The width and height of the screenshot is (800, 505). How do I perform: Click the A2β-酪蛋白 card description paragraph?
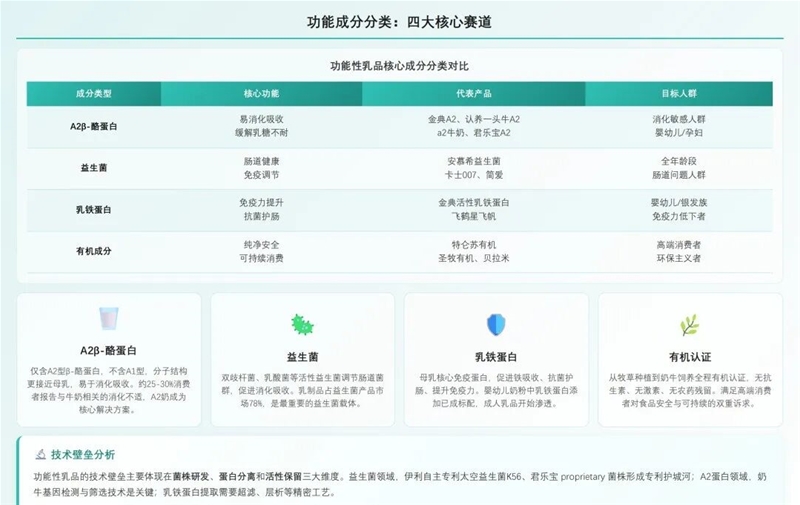pyautogui.click(x=109, y=390)
